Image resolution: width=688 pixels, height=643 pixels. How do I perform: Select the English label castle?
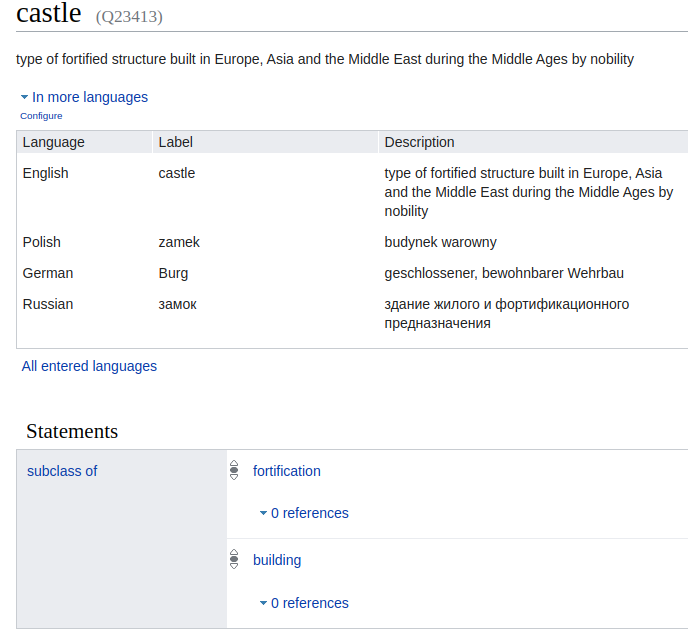(x=176, y=173)
